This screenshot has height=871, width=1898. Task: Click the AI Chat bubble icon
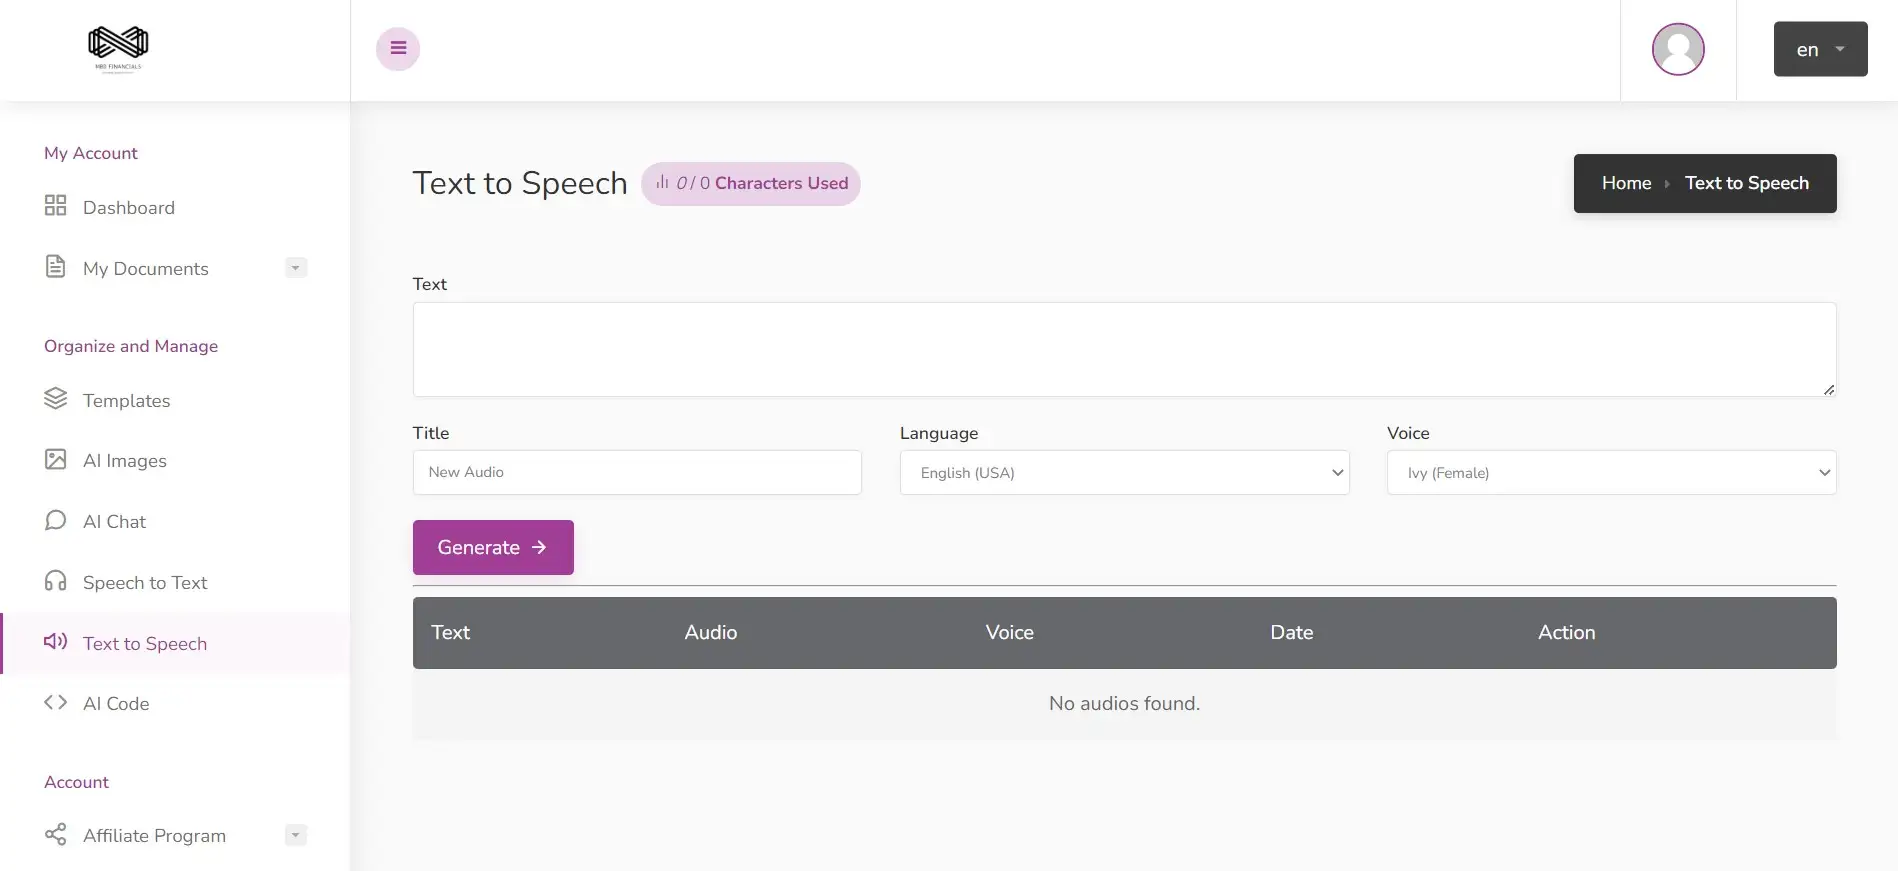[56, 521]
